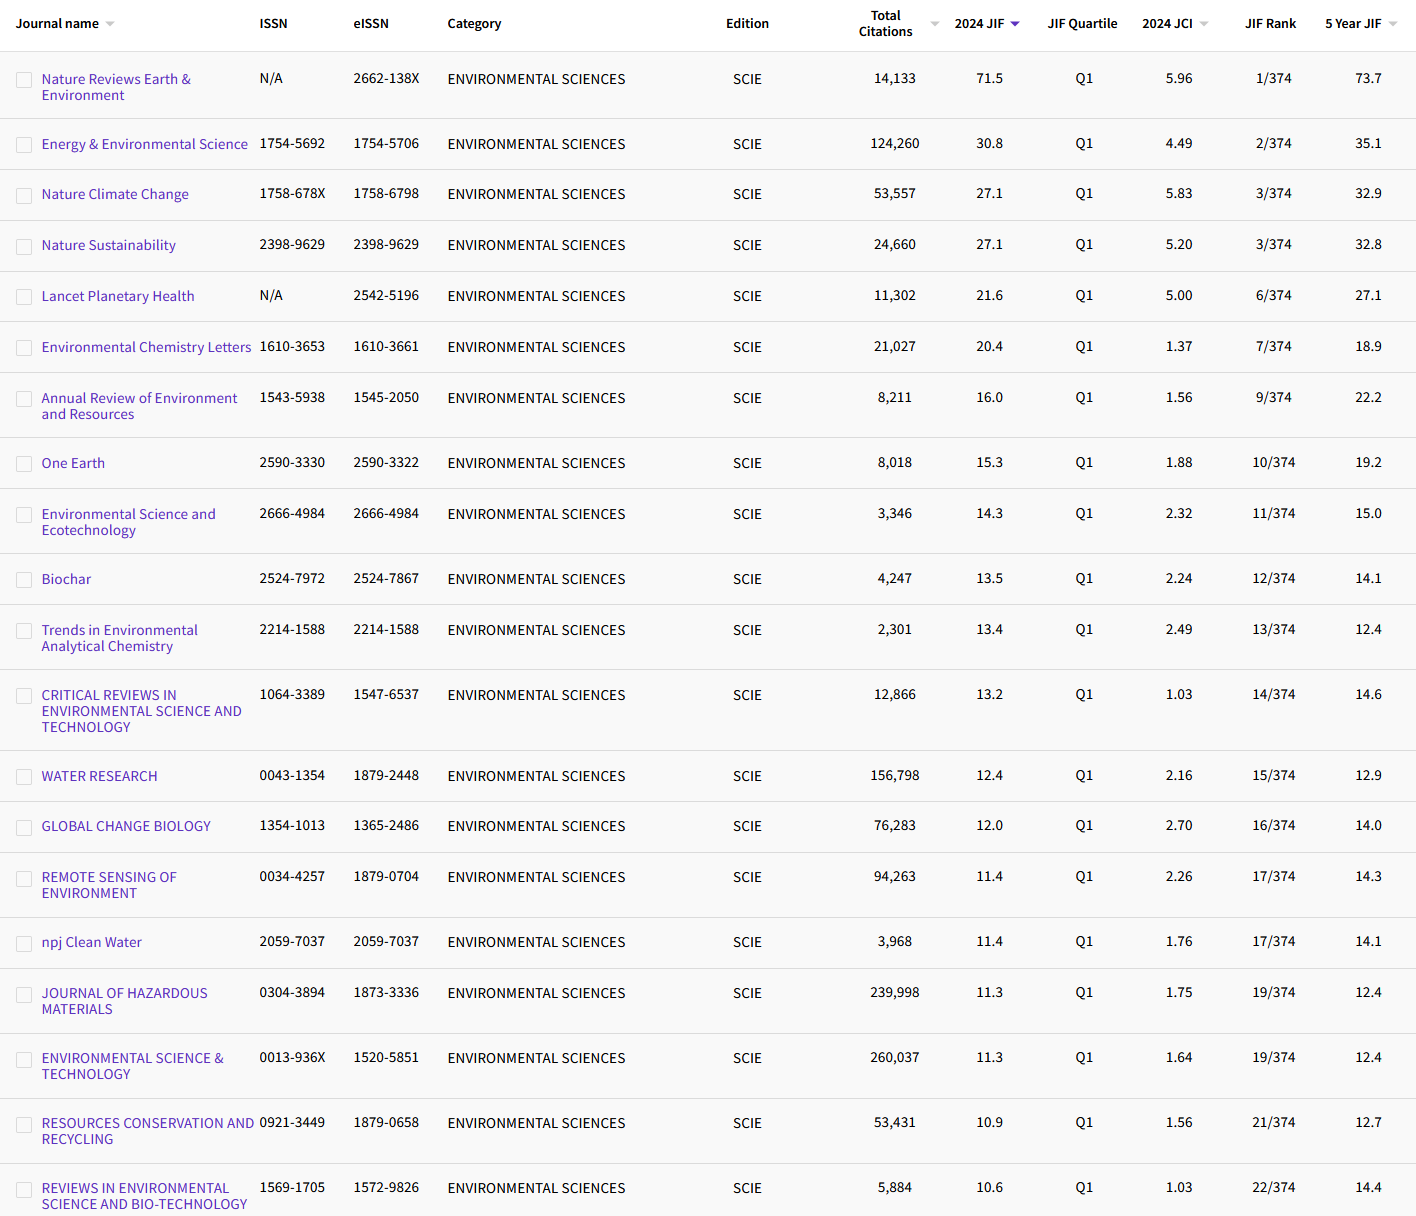
Task: Select JIF rank 1/374 cell
Action: click(1273, 78)
